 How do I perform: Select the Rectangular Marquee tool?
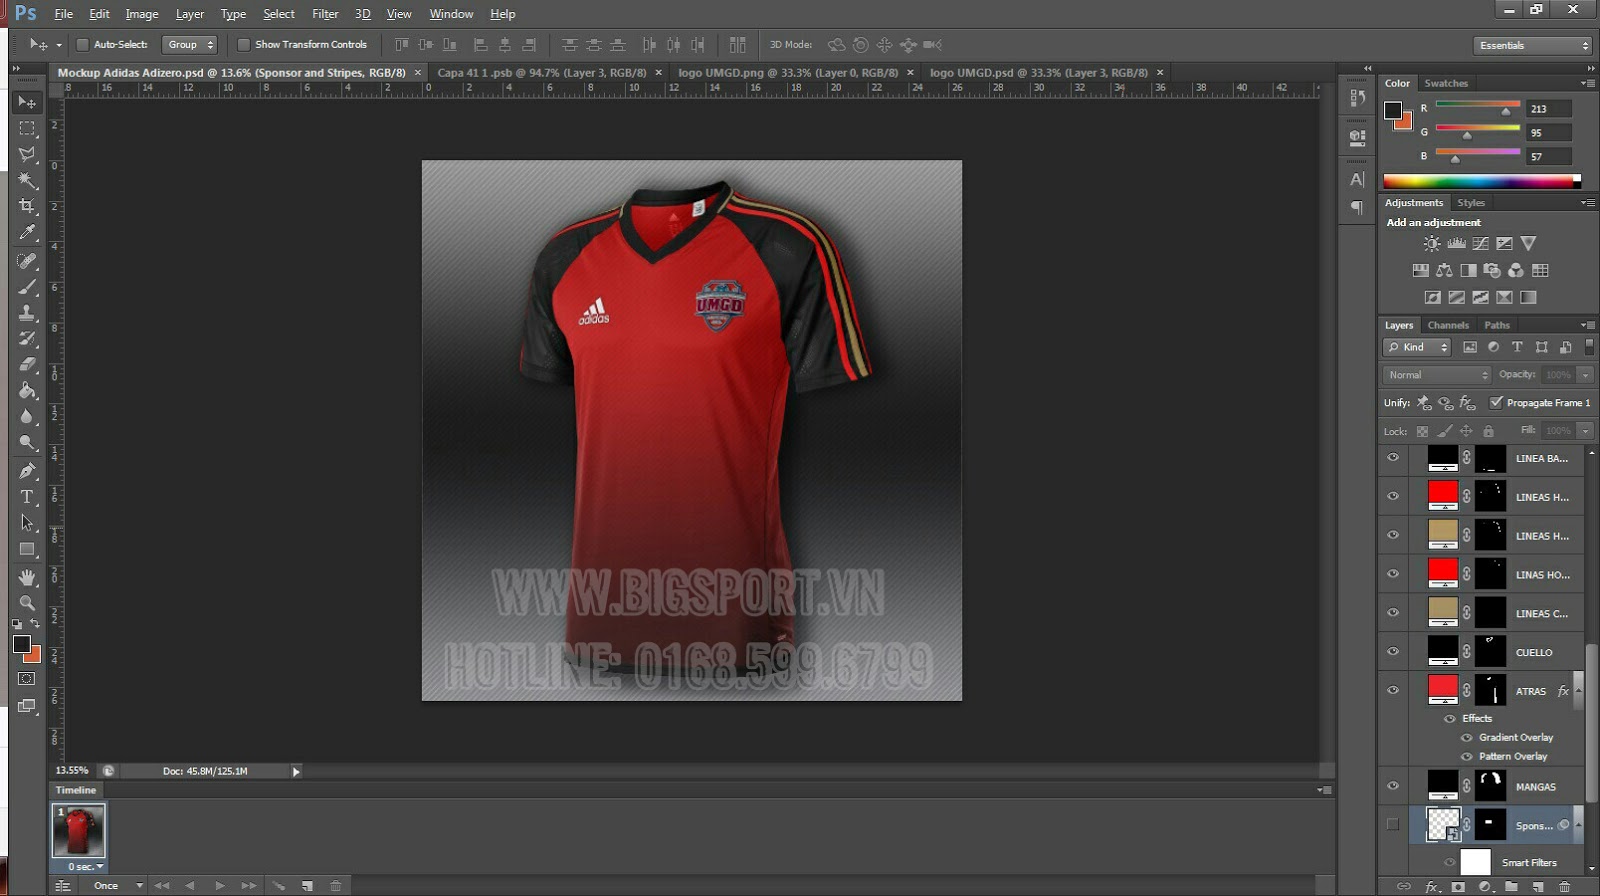click(x=27, y=128)
